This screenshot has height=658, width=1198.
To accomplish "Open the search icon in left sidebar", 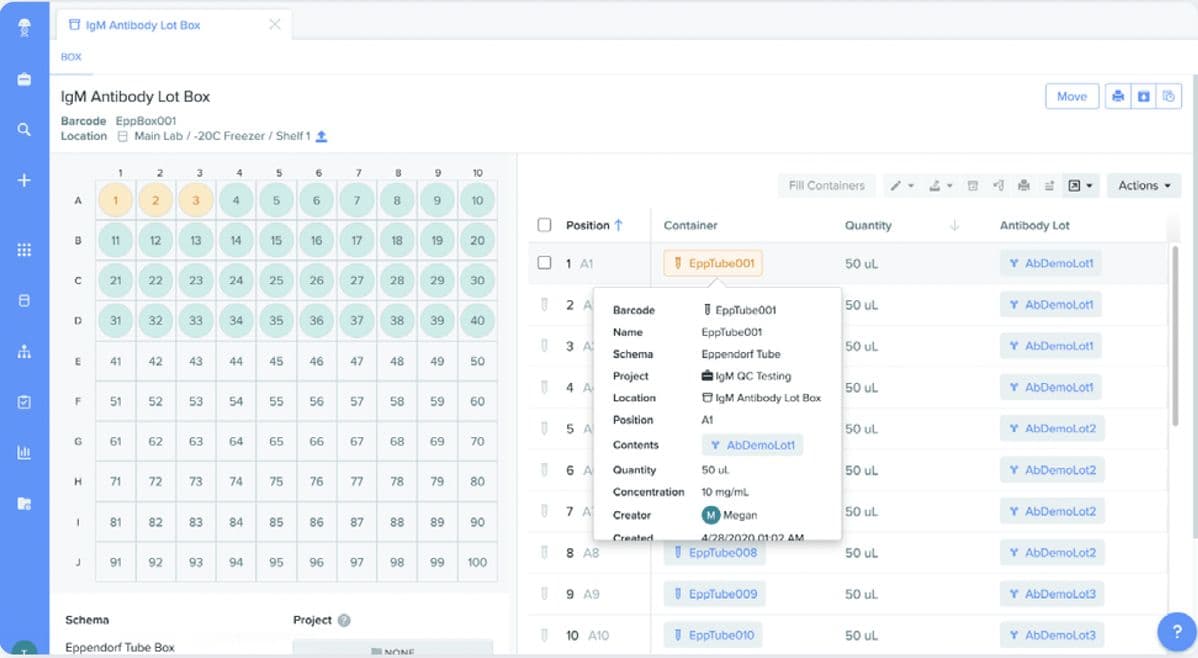I will click(24, 129).
